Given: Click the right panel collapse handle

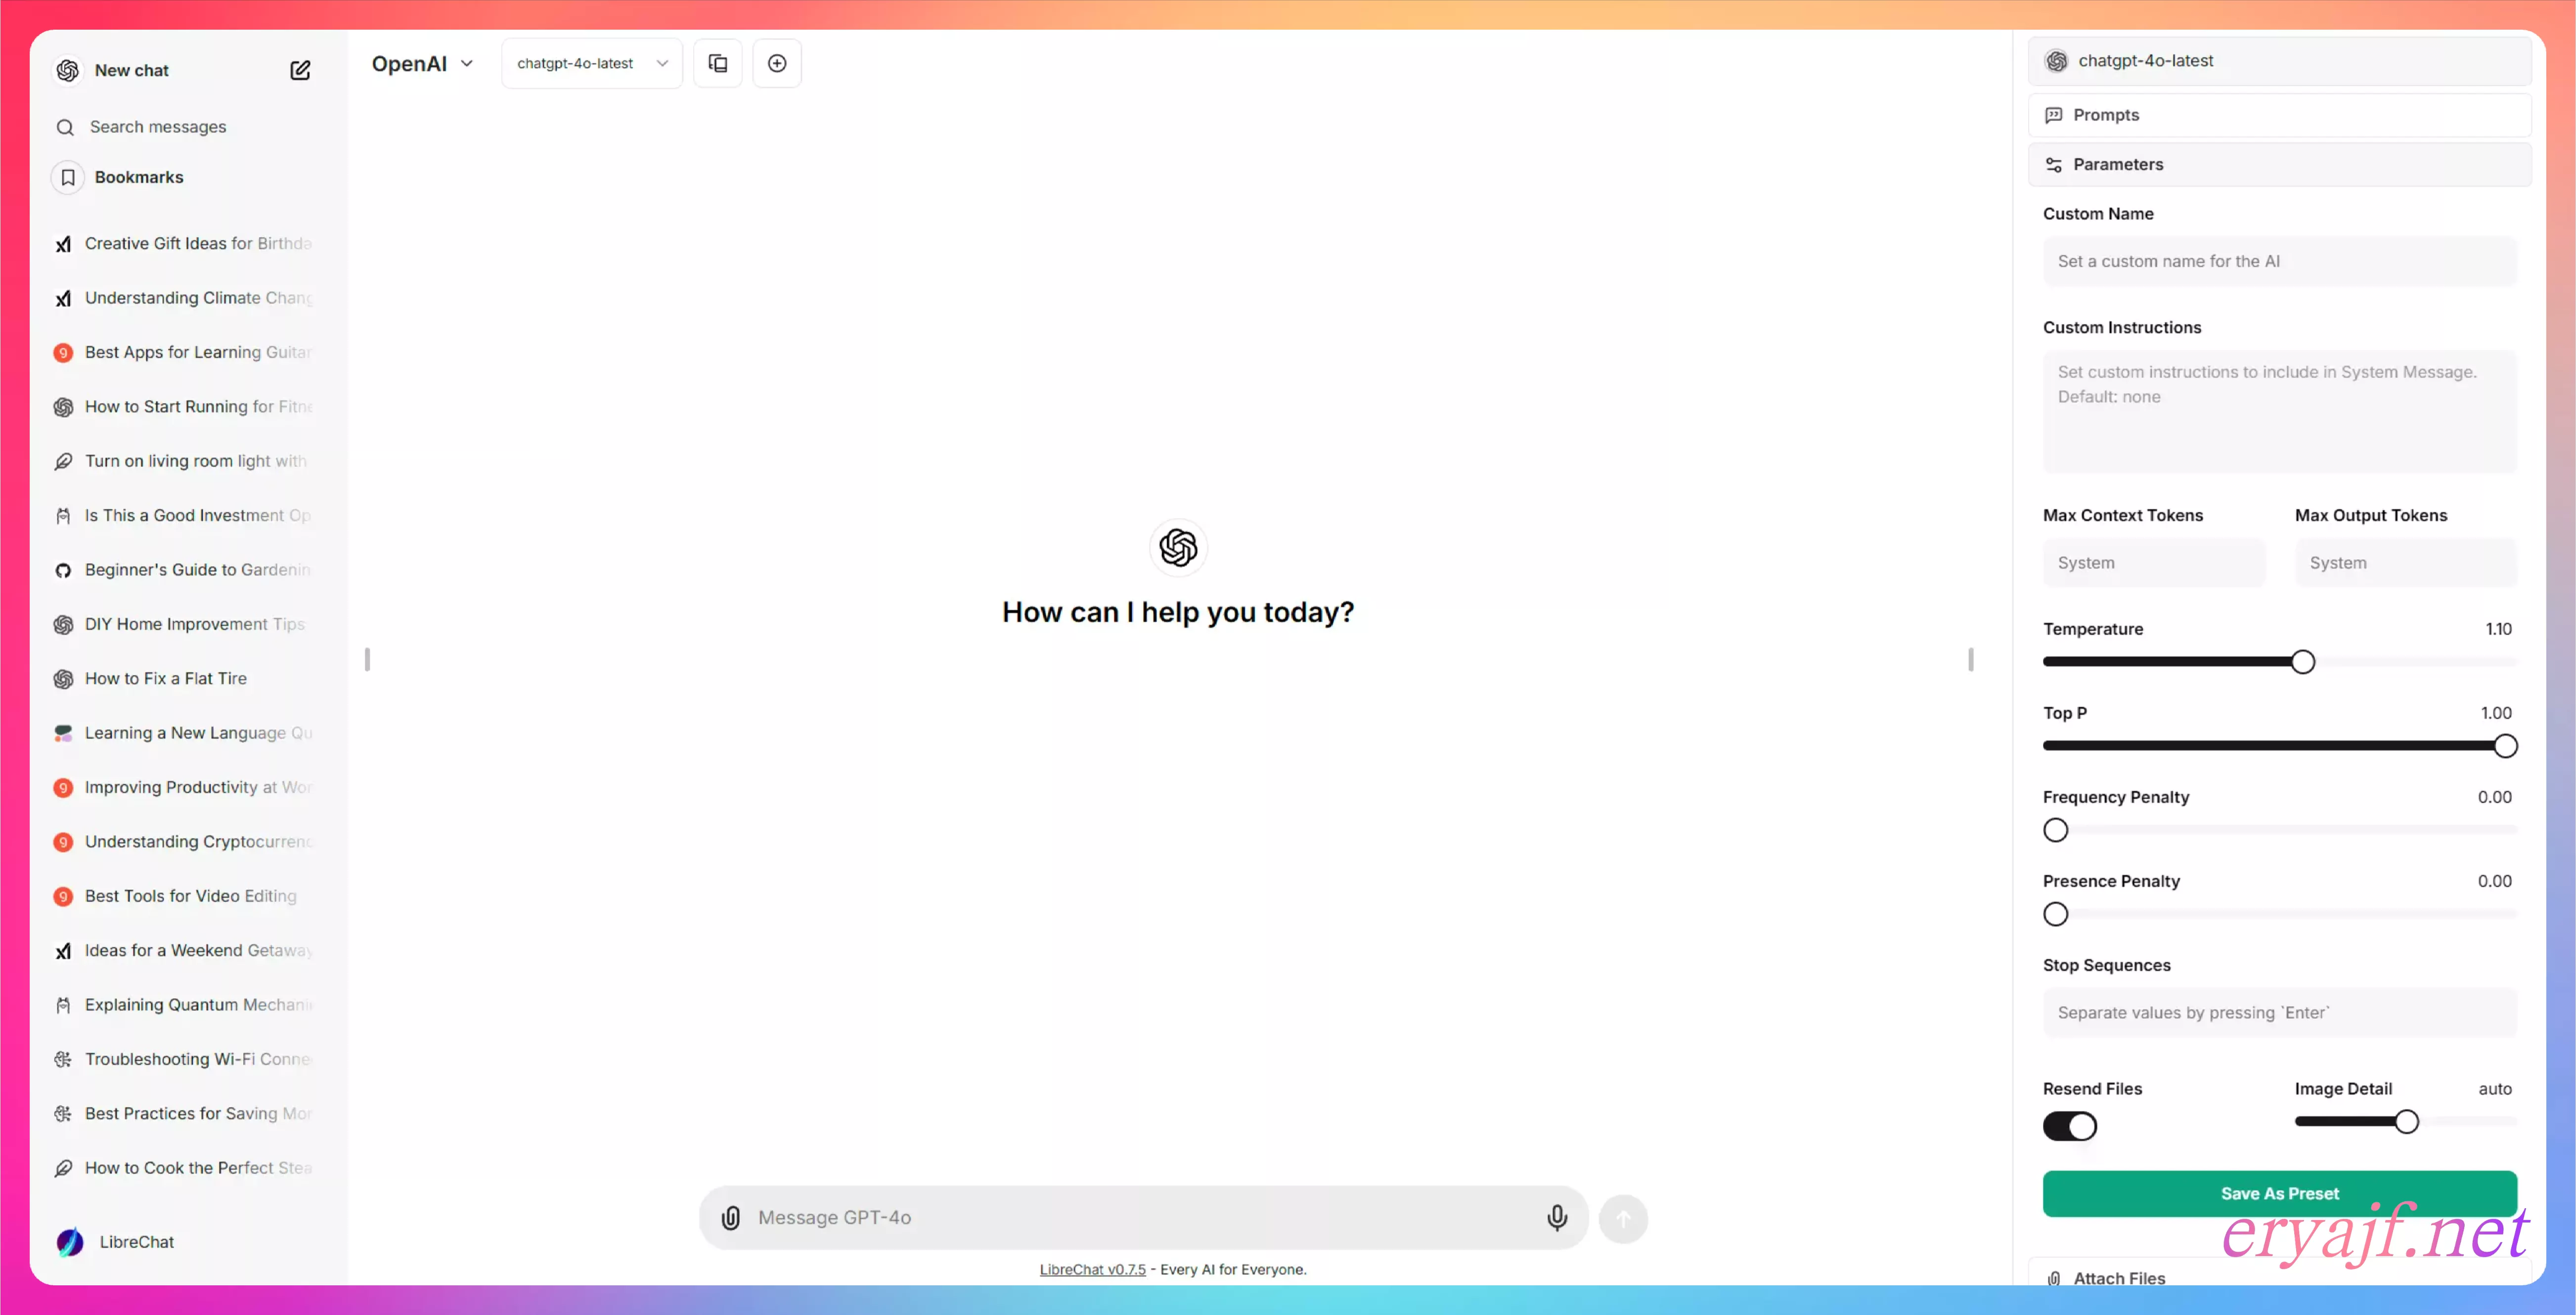Looking at the screenshot, I should (x=1971, y=659).
